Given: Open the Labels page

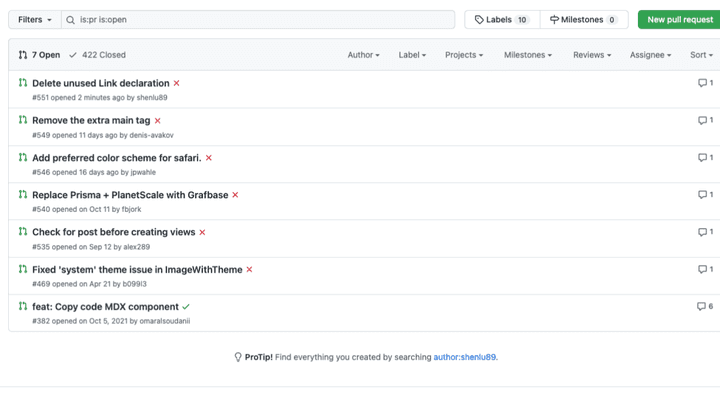Looking at the screenshot, I should 502,20.
